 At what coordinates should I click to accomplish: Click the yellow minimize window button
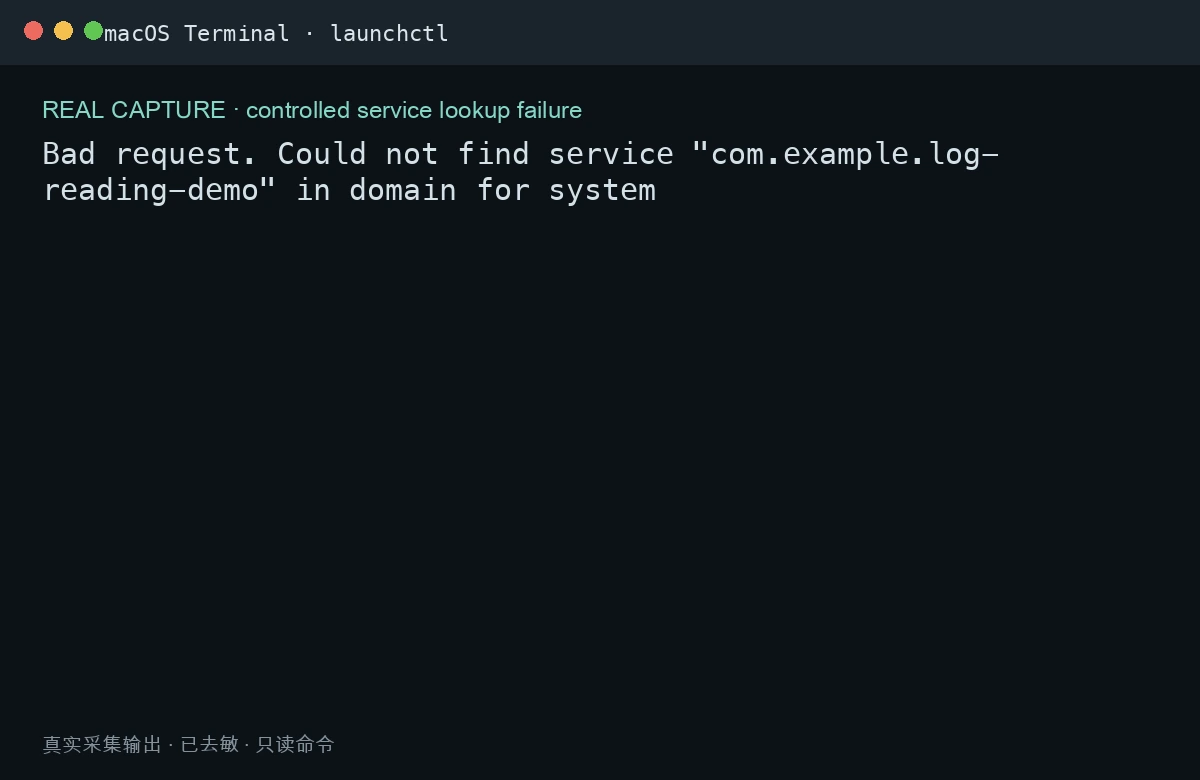pyautogui.click(x=64, y=31)
